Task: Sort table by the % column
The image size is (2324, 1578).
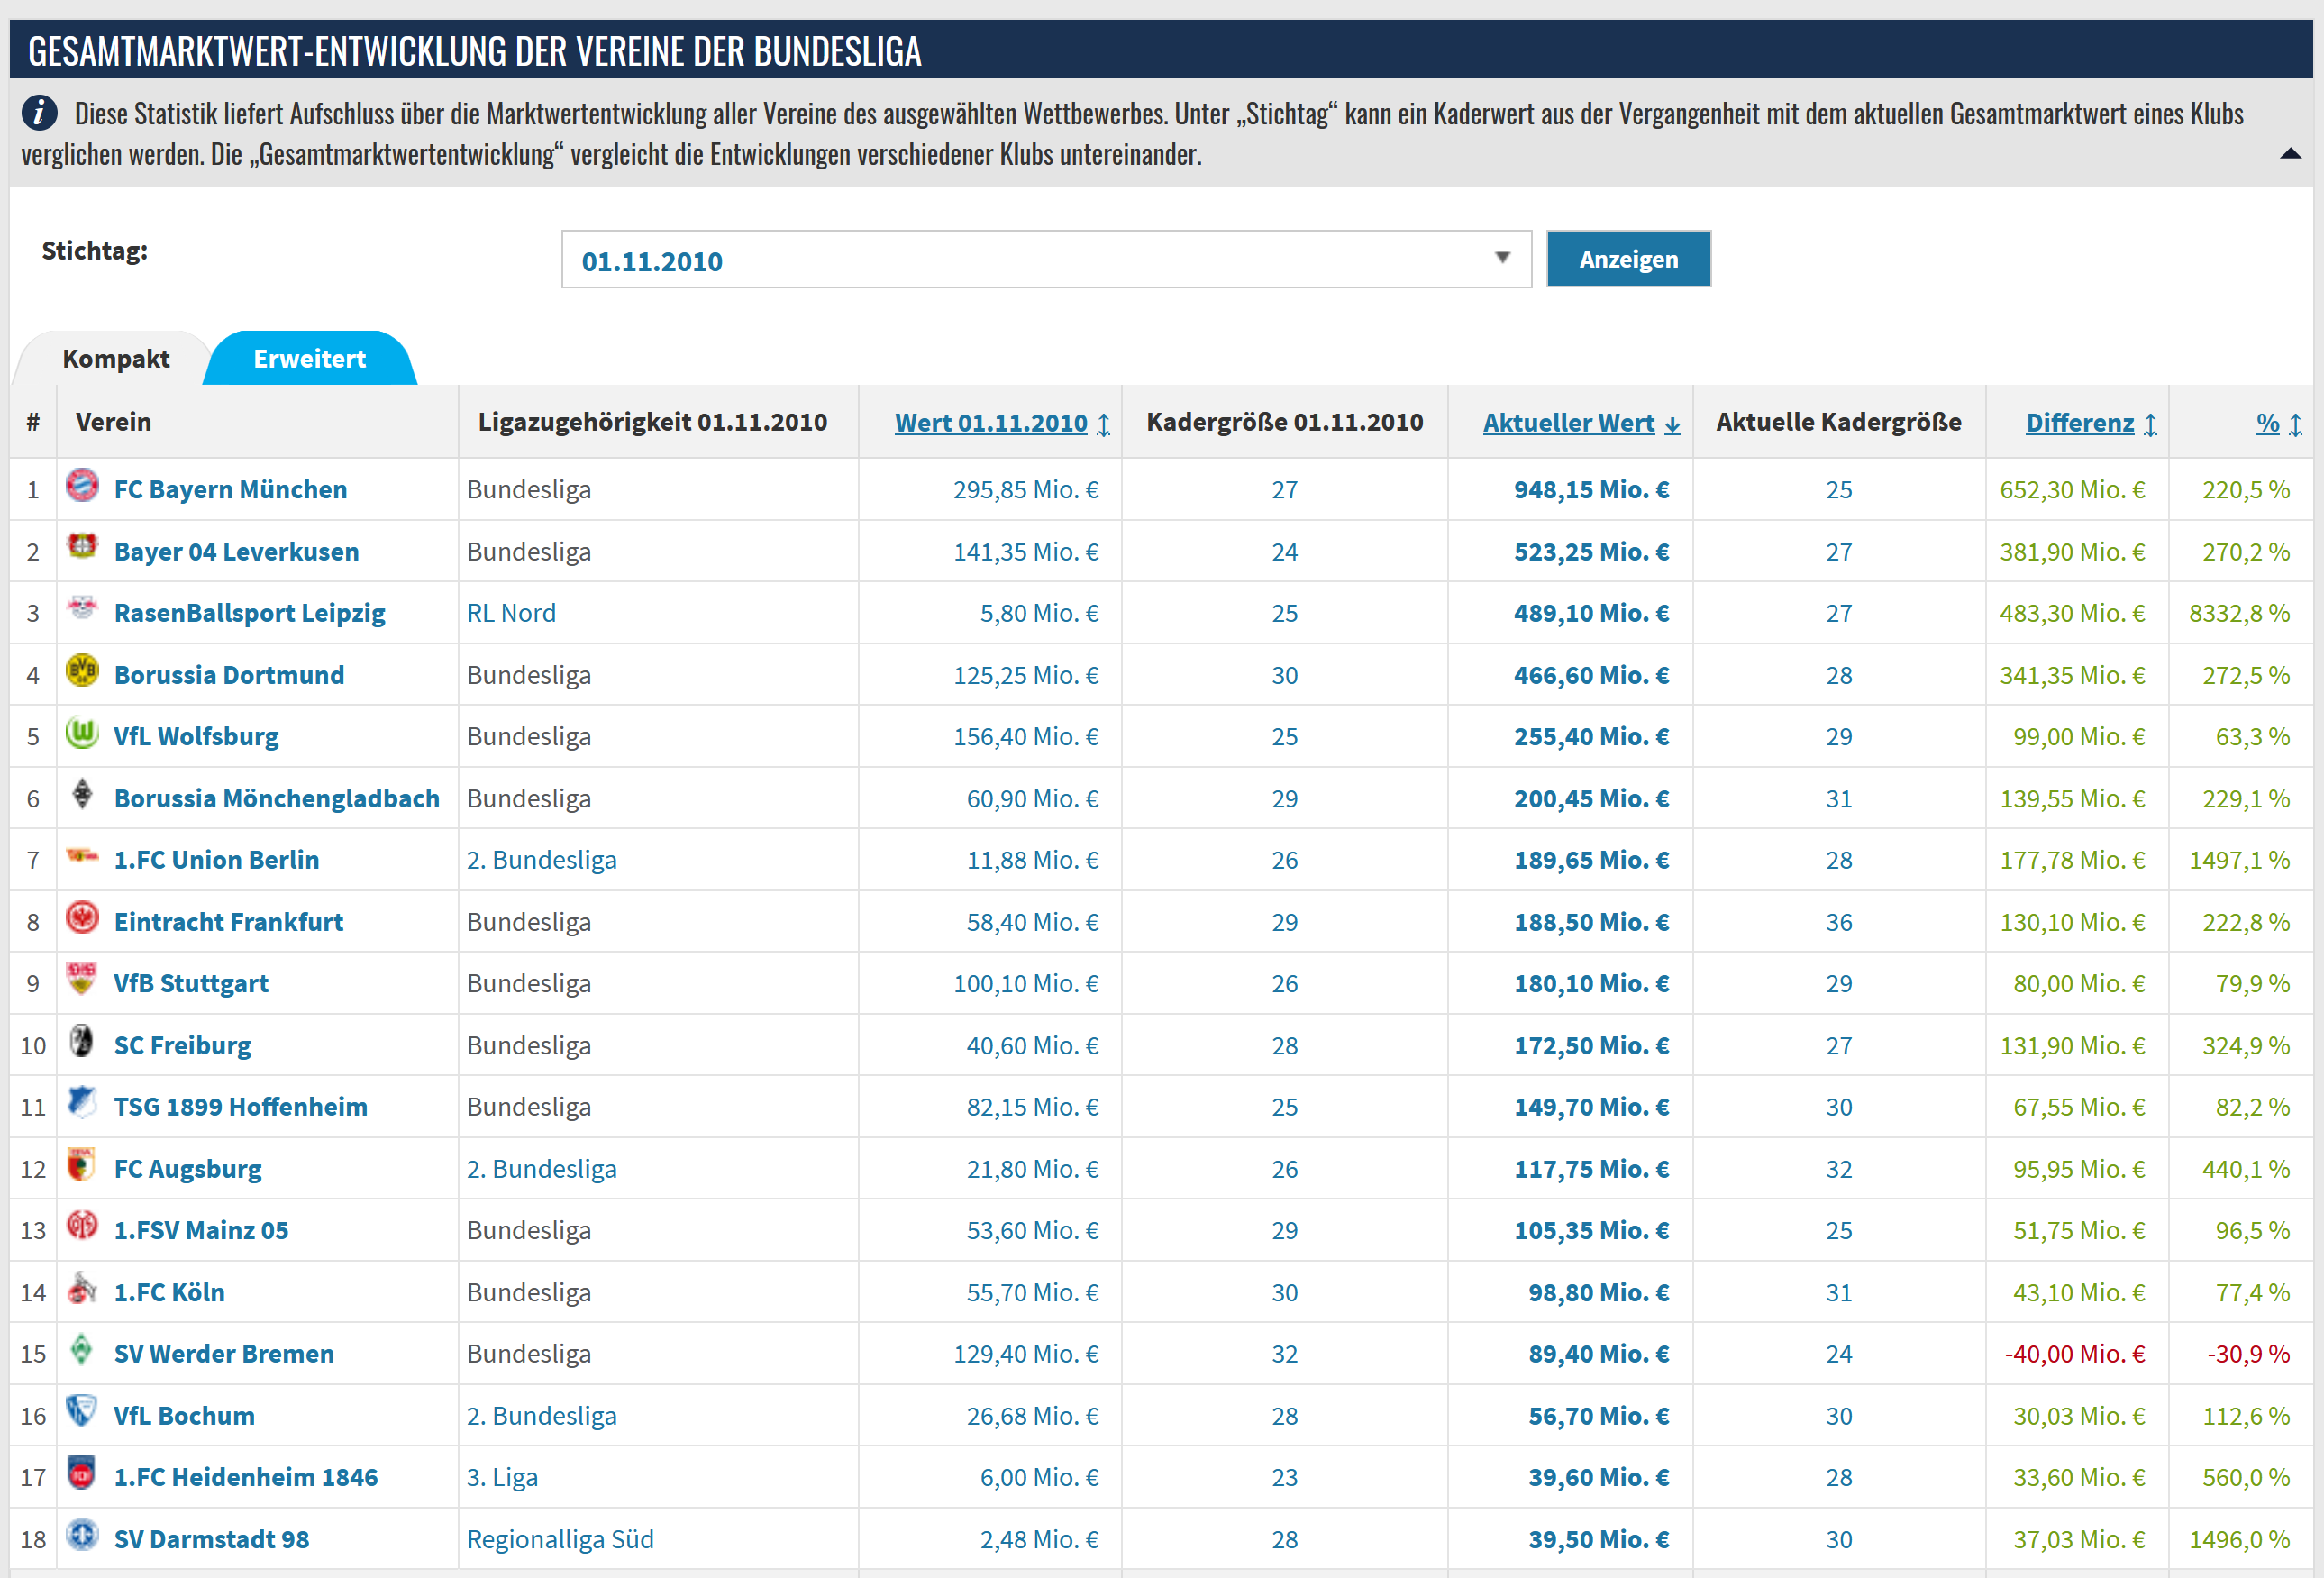Action: (x=2279, y=423)
